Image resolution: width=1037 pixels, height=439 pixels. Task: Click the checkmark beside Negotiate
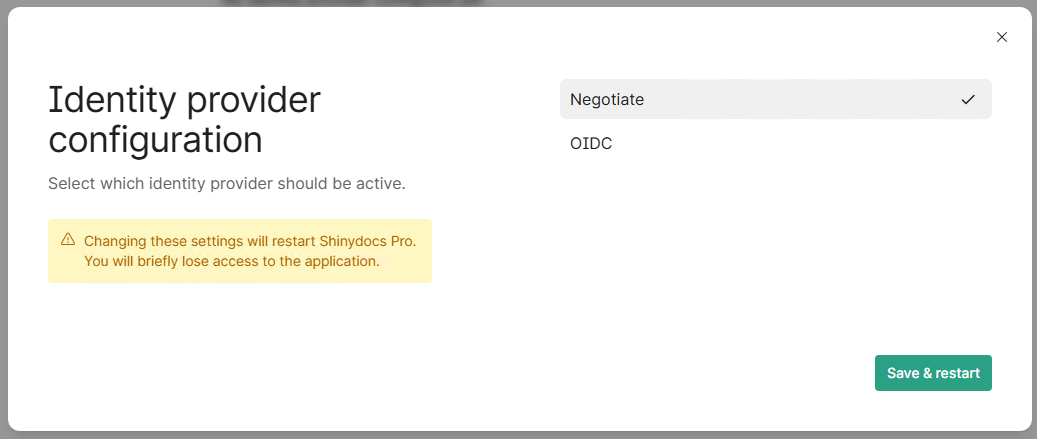967,99
